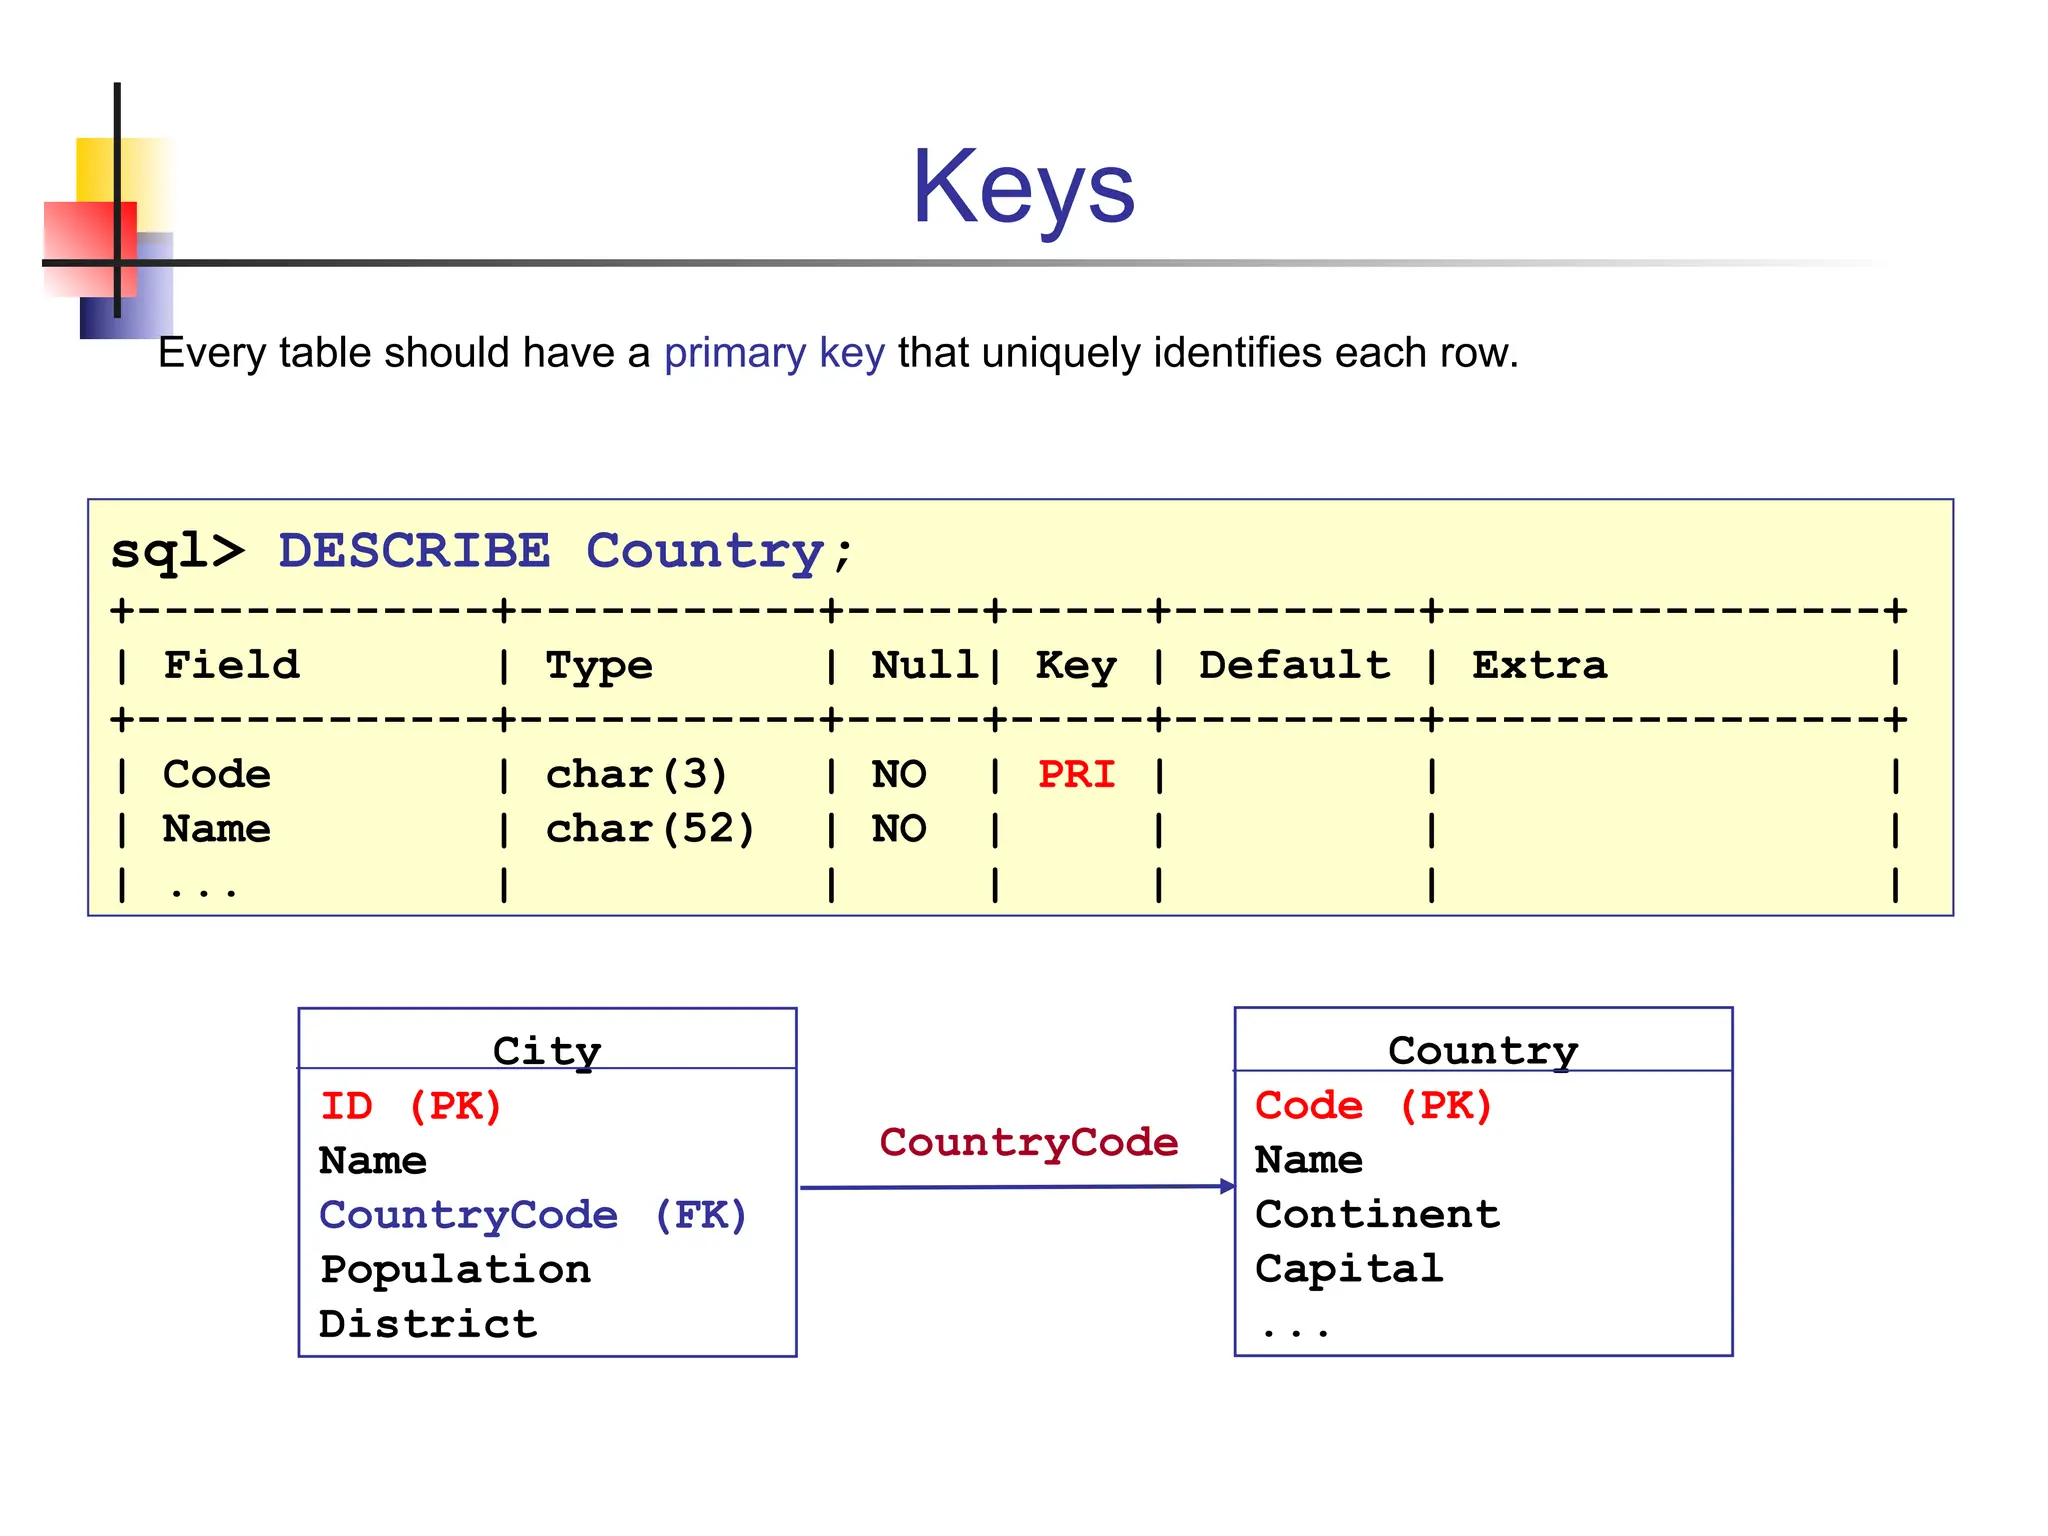Click the Keys slide title
This screenshot has width=2048, height=1536.
(1023, 187)
